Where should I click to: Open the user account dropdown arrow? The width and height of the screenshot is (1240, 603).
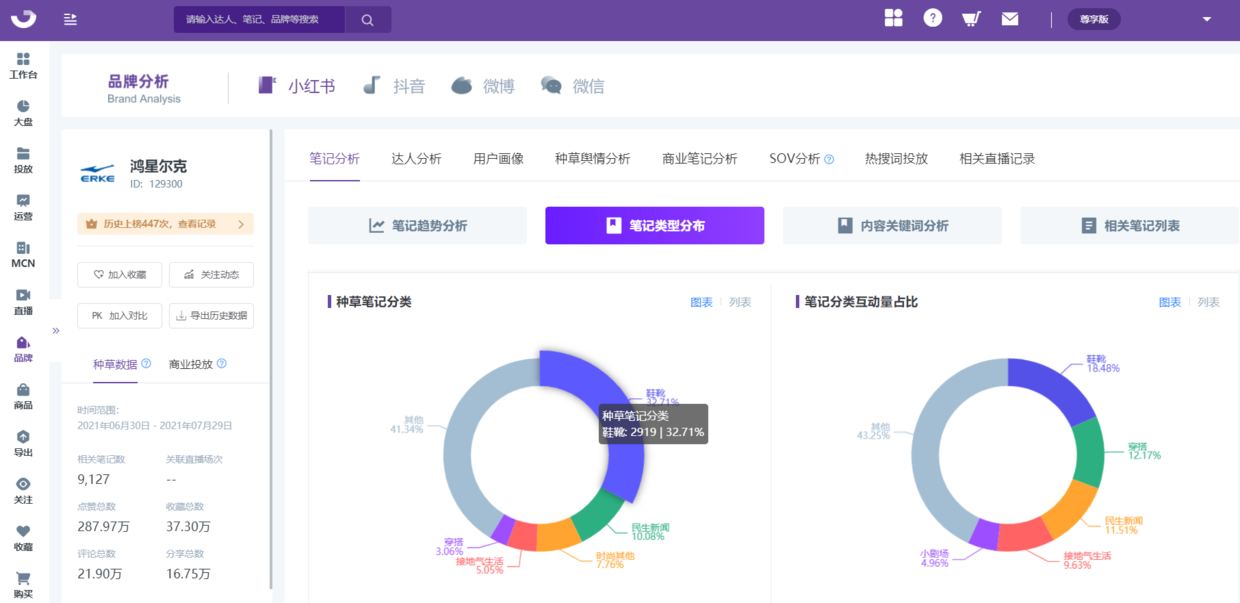point(1207,20)
